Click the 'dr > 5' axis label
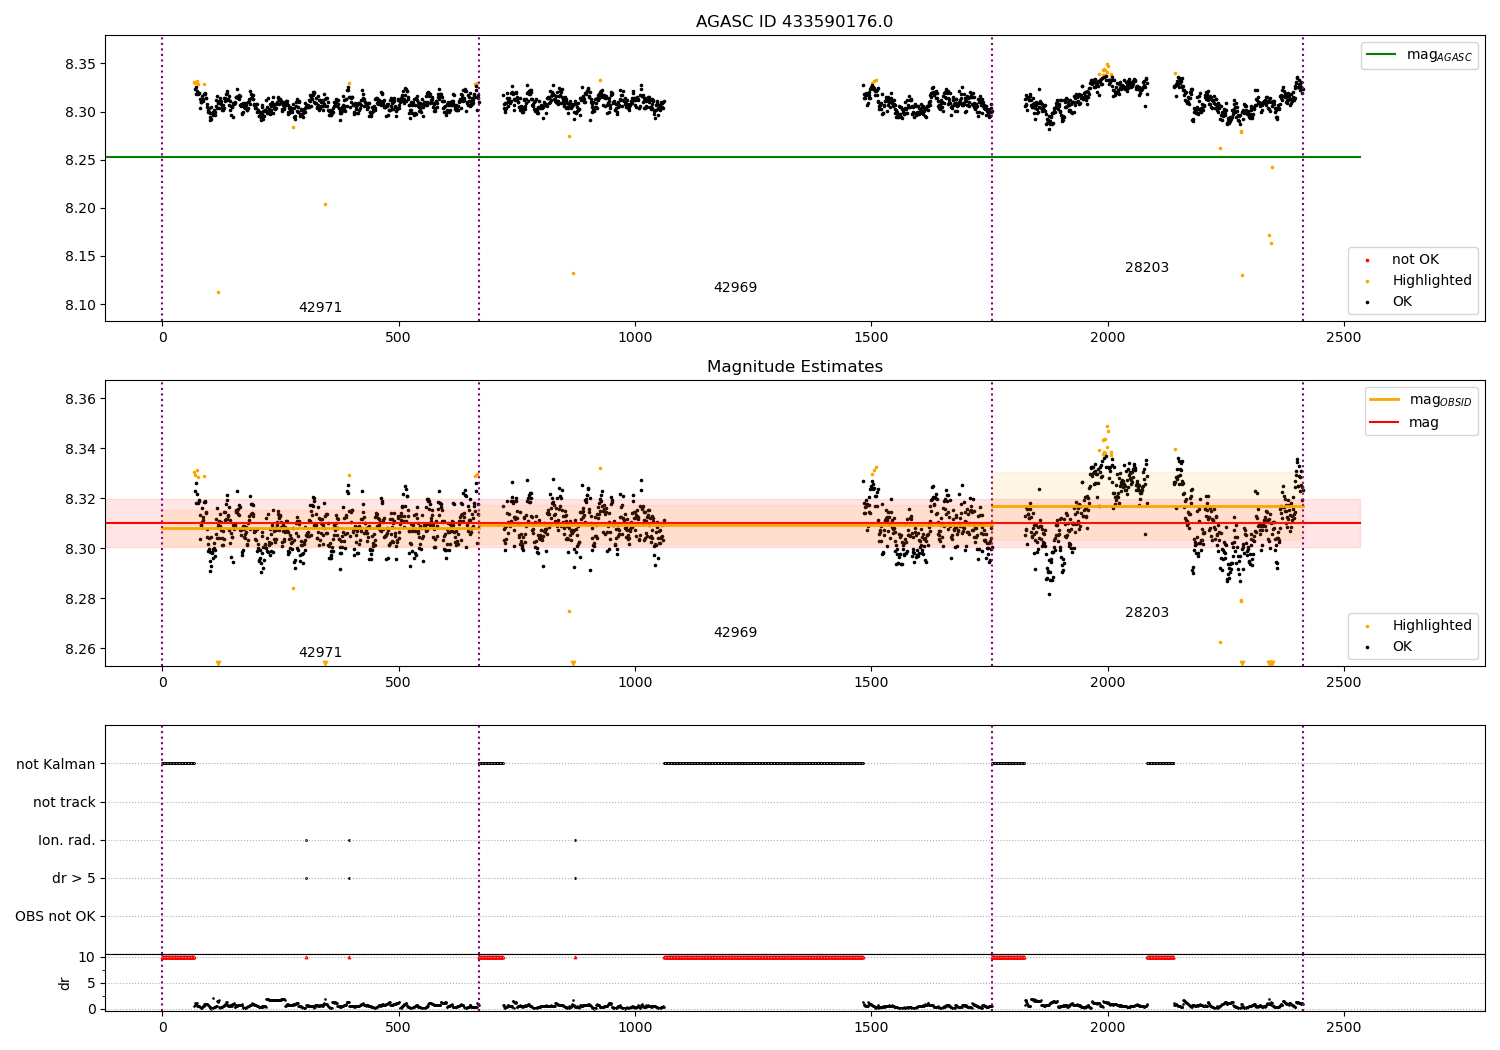Image resolution: width=1500 pixels, height=1050 pixels. click(74, 878)
